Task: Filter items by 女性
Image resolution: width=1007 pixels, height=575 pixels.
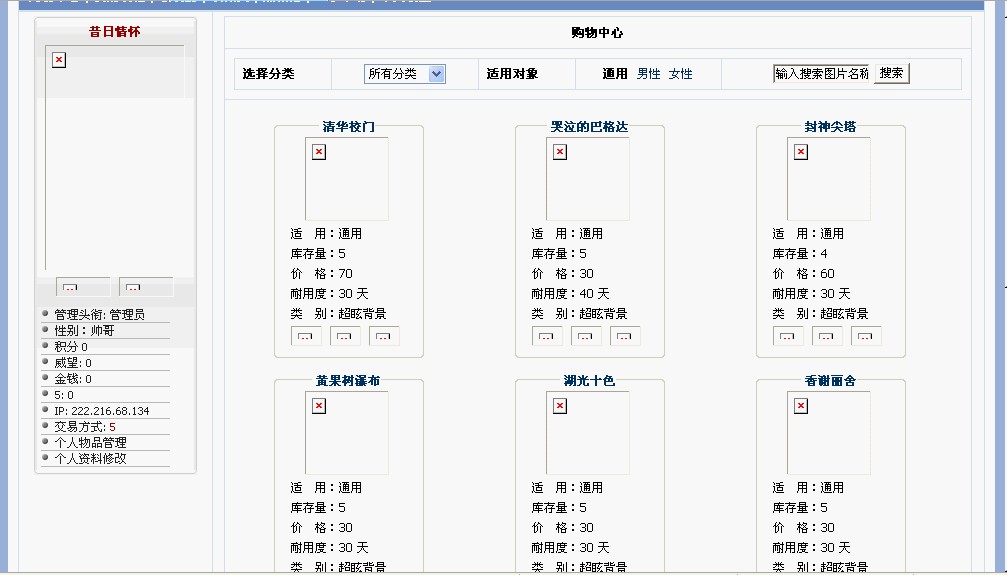Action: click(680, 74)
